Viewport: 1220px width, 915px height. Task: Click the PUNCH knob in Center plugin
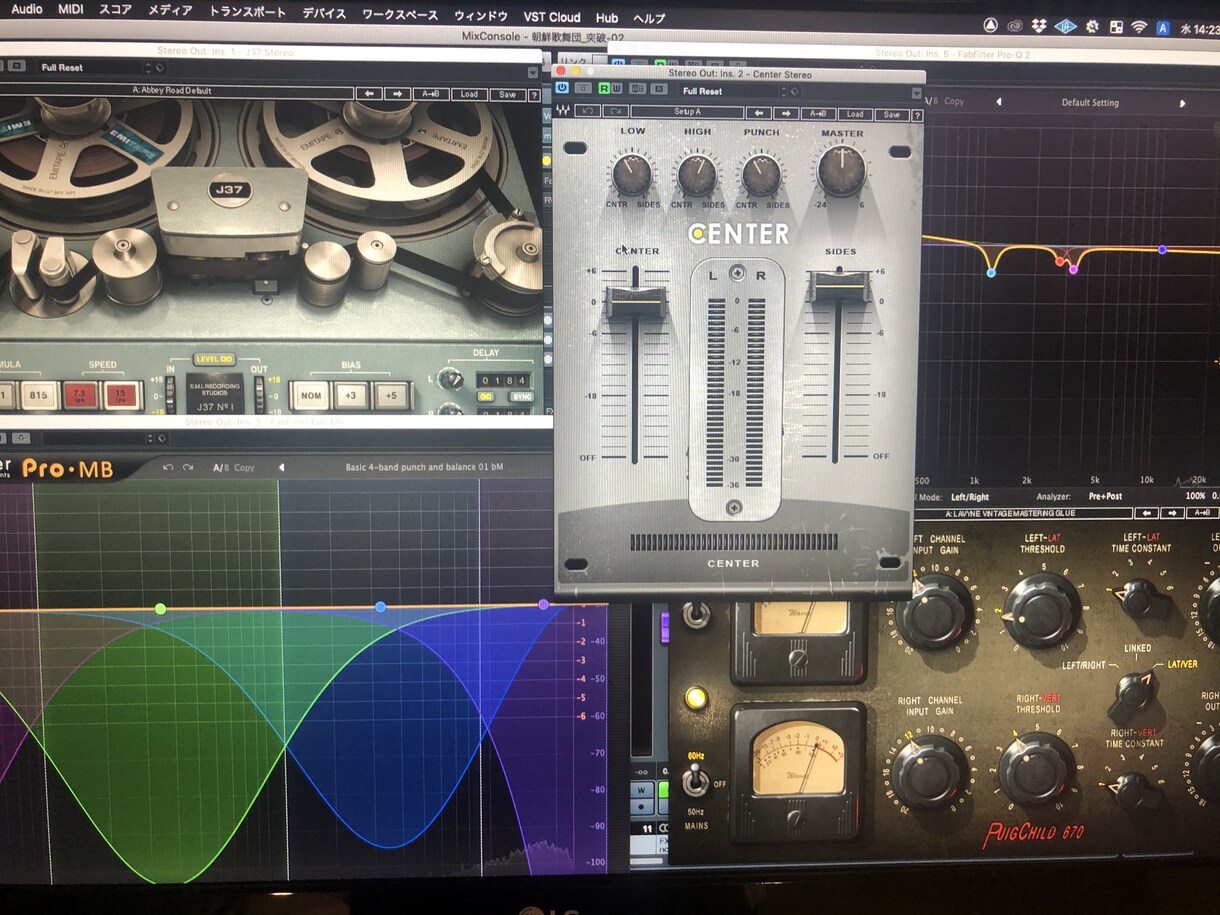pyautogui.click(x=761, y=175)
